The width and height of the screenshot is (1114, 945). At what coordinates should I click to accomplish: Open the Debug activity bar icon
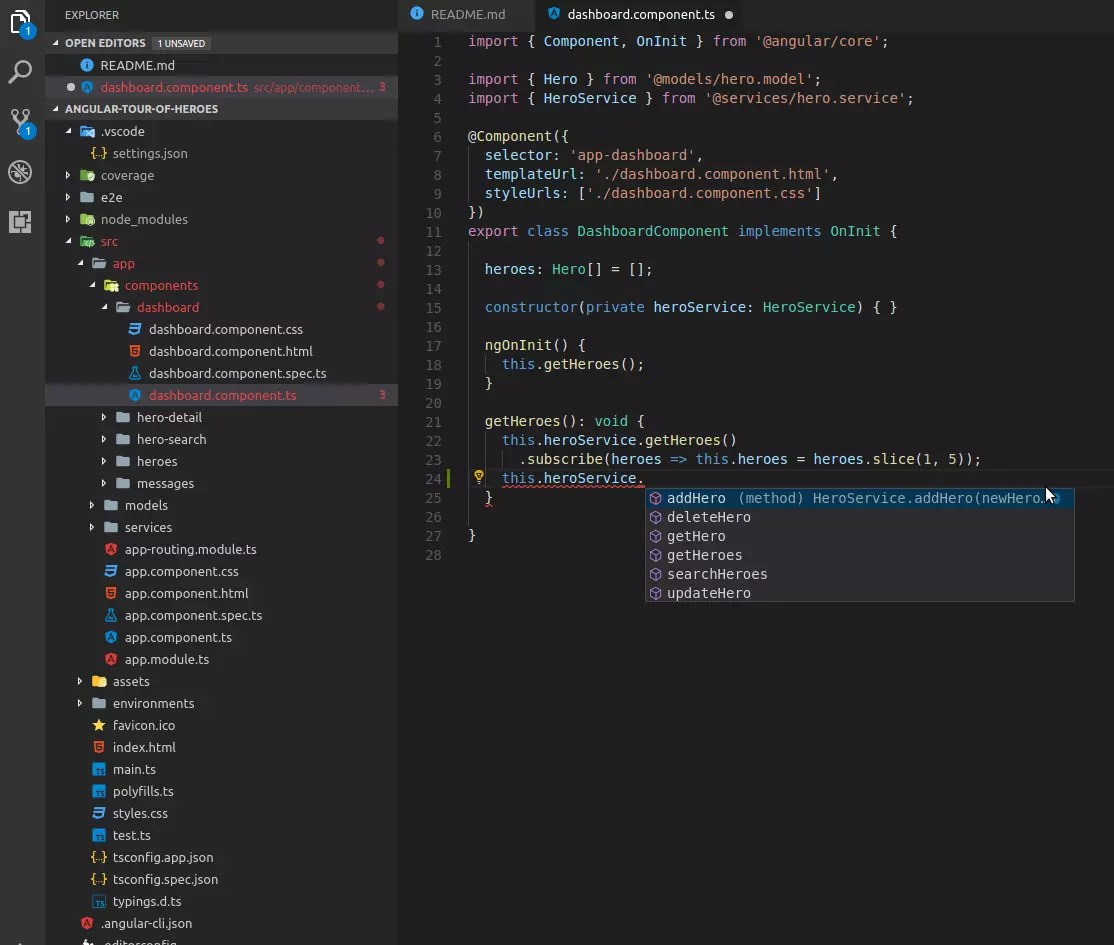[x=20, y=172]
